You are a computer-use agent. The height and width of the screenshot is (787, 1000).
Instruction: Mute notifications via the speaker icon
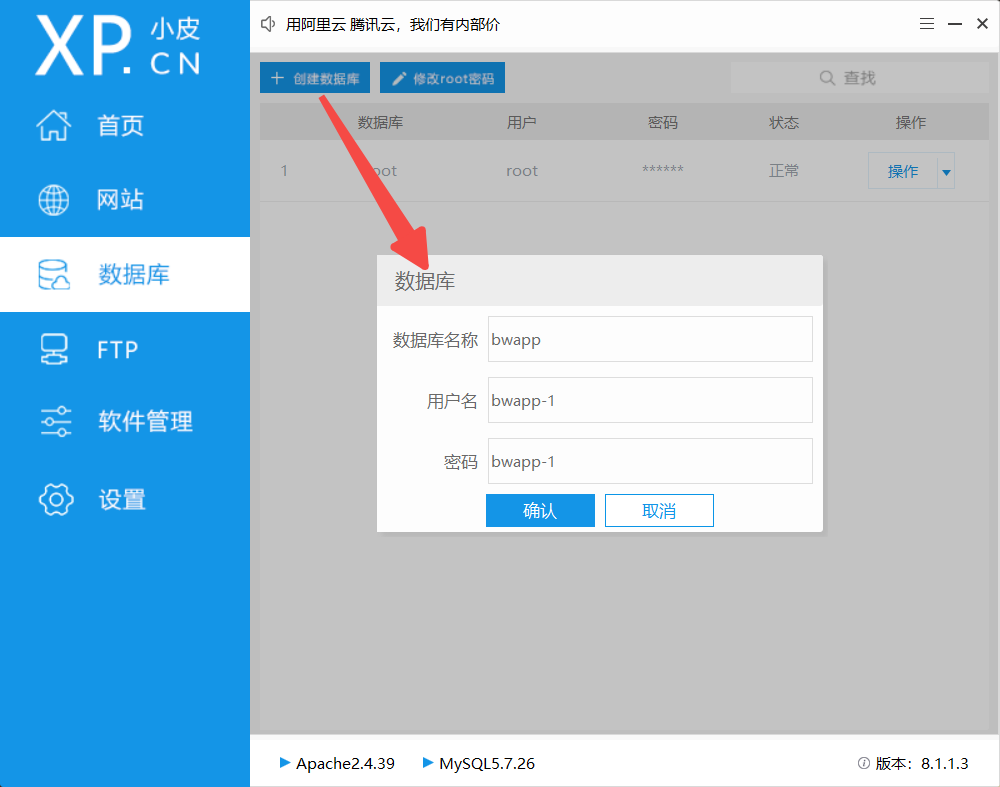click(267, 23)
